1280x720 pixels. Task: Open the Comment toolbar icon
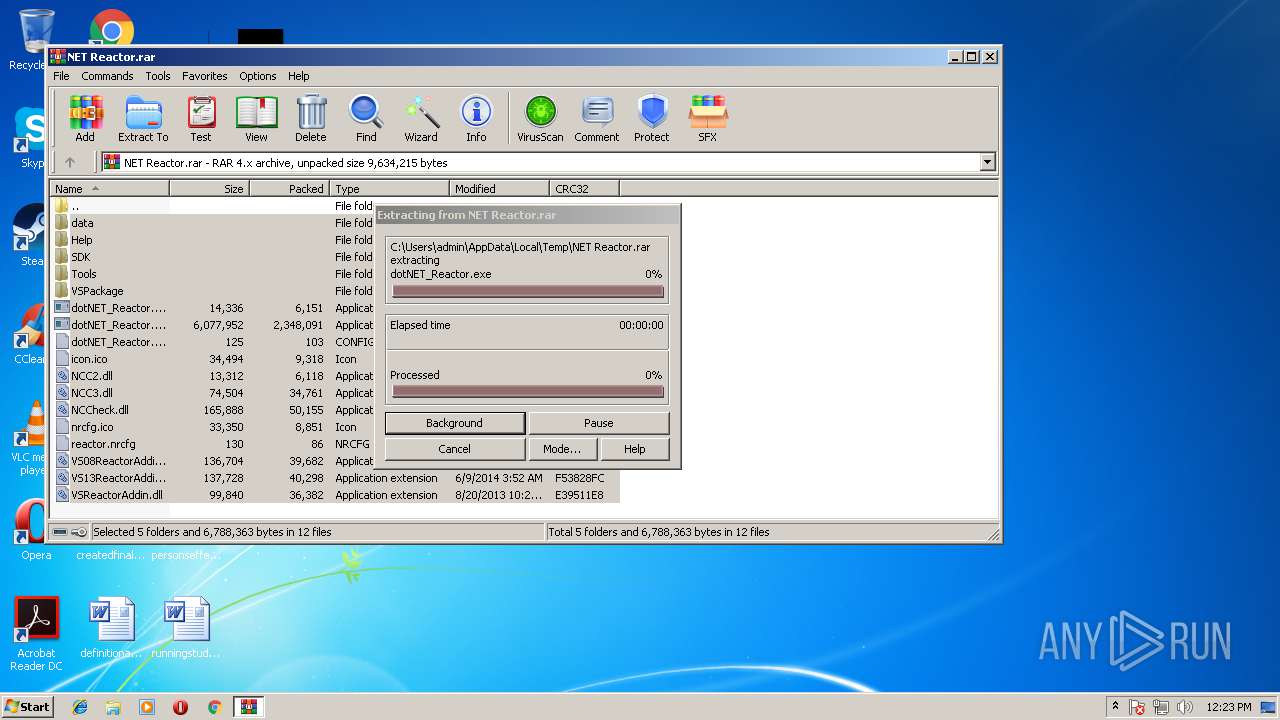click(x=597, y=119)
